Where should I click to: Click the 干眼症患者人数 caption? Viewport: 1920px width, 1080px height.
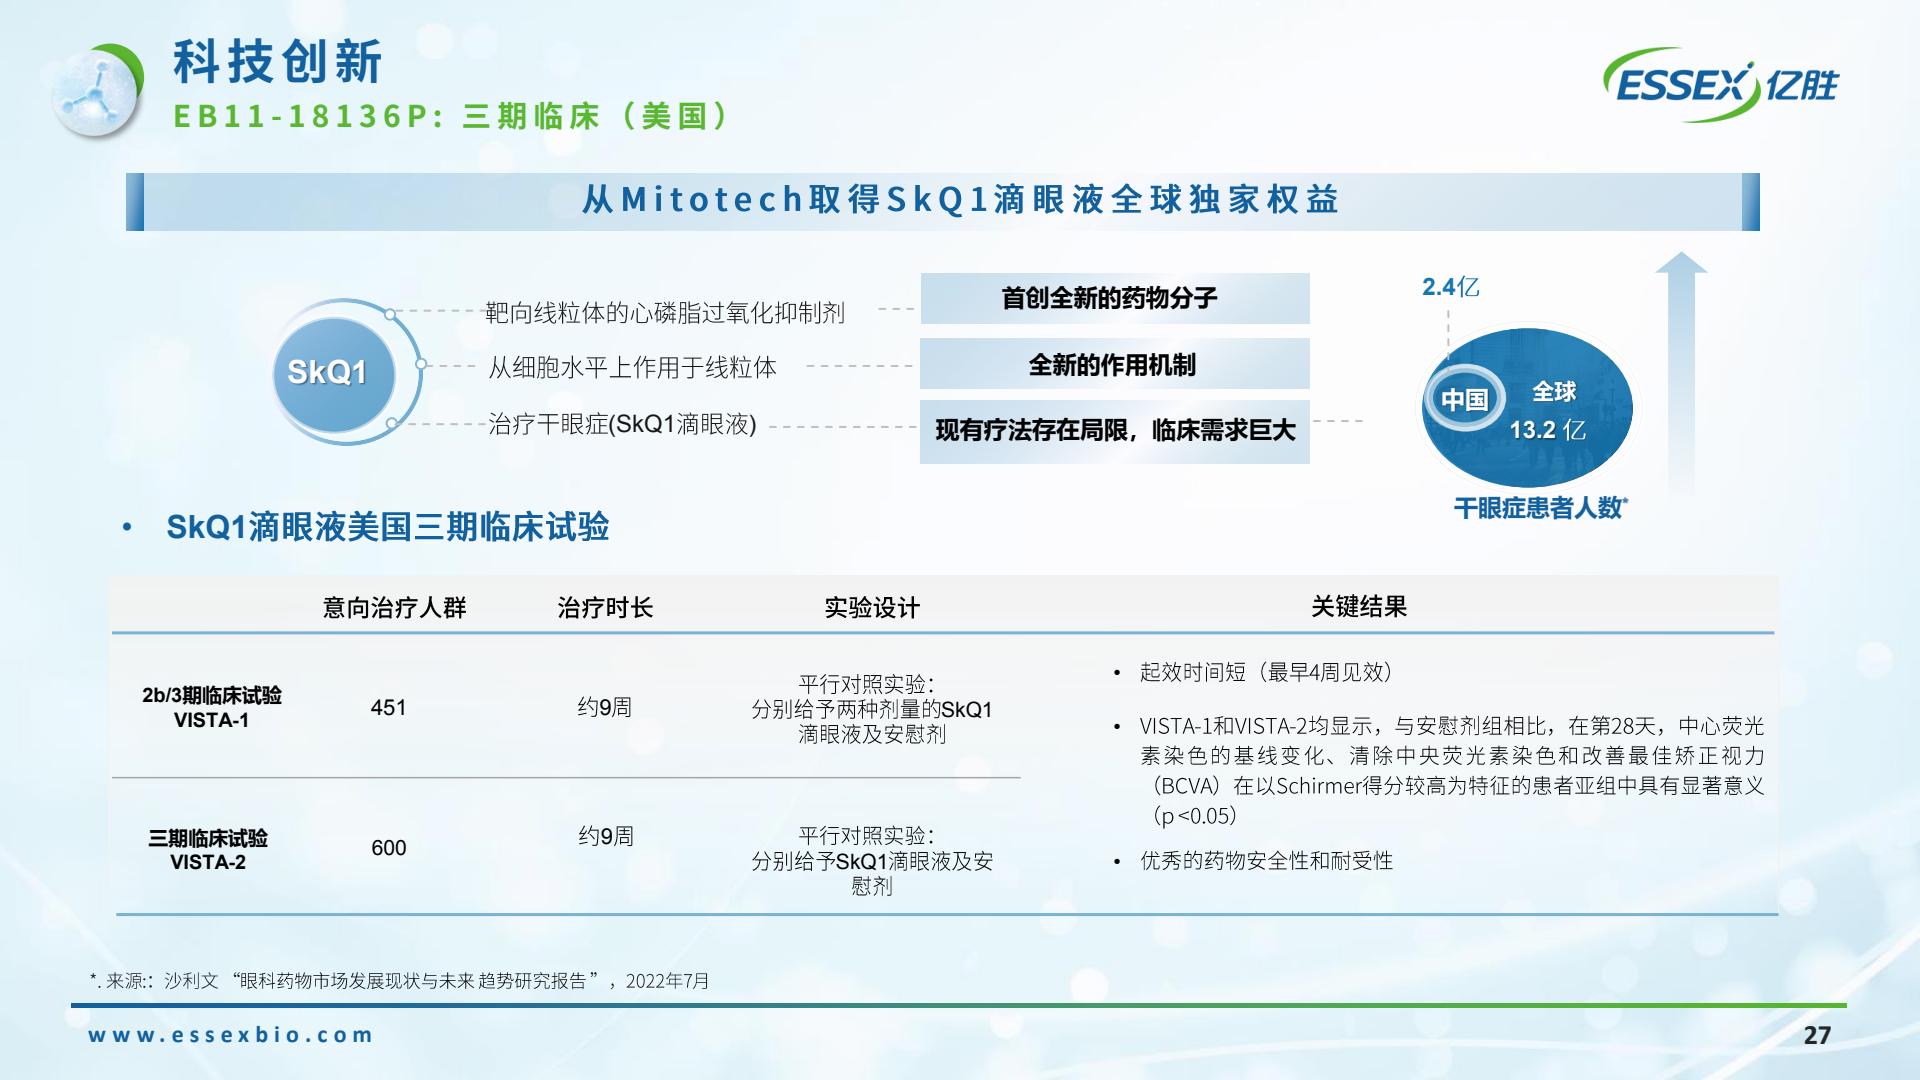(1540, 508)
